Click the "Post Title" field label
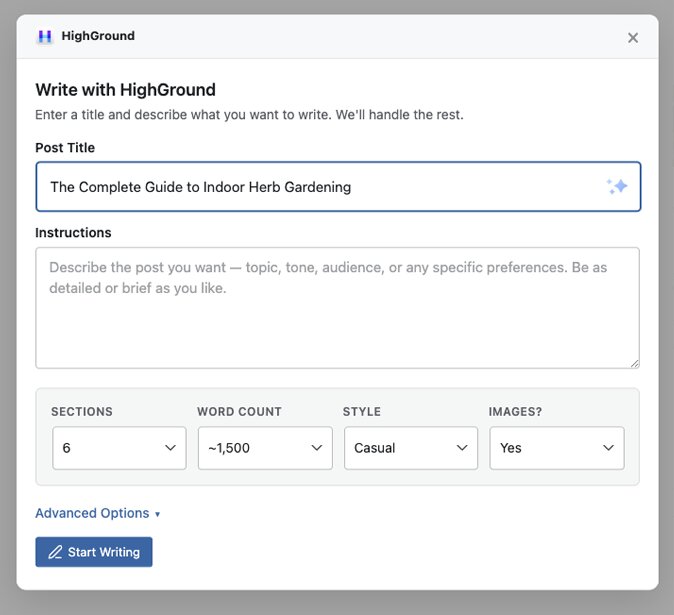Image resolution: width=674 pixels, height=615 pixels. [x=65, y=148]
